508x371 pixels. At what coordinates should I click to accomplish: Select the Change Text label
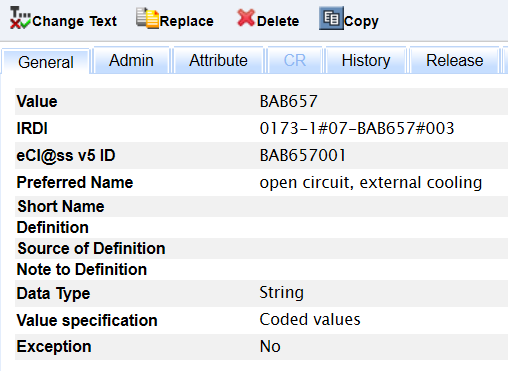[75, 21]
